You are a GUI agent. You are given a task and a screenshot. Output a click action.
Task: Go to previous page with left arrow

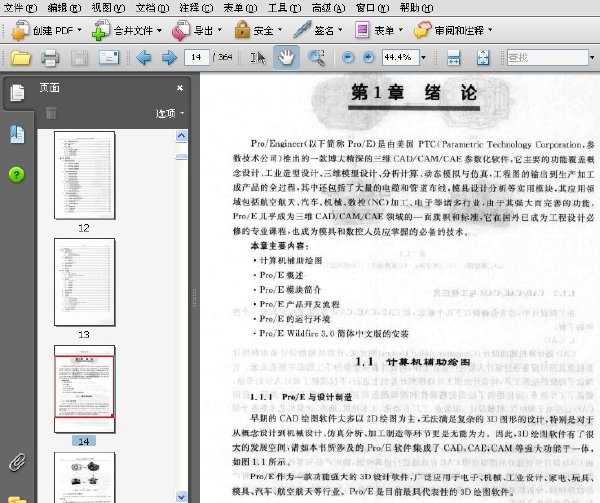(143, 58)
